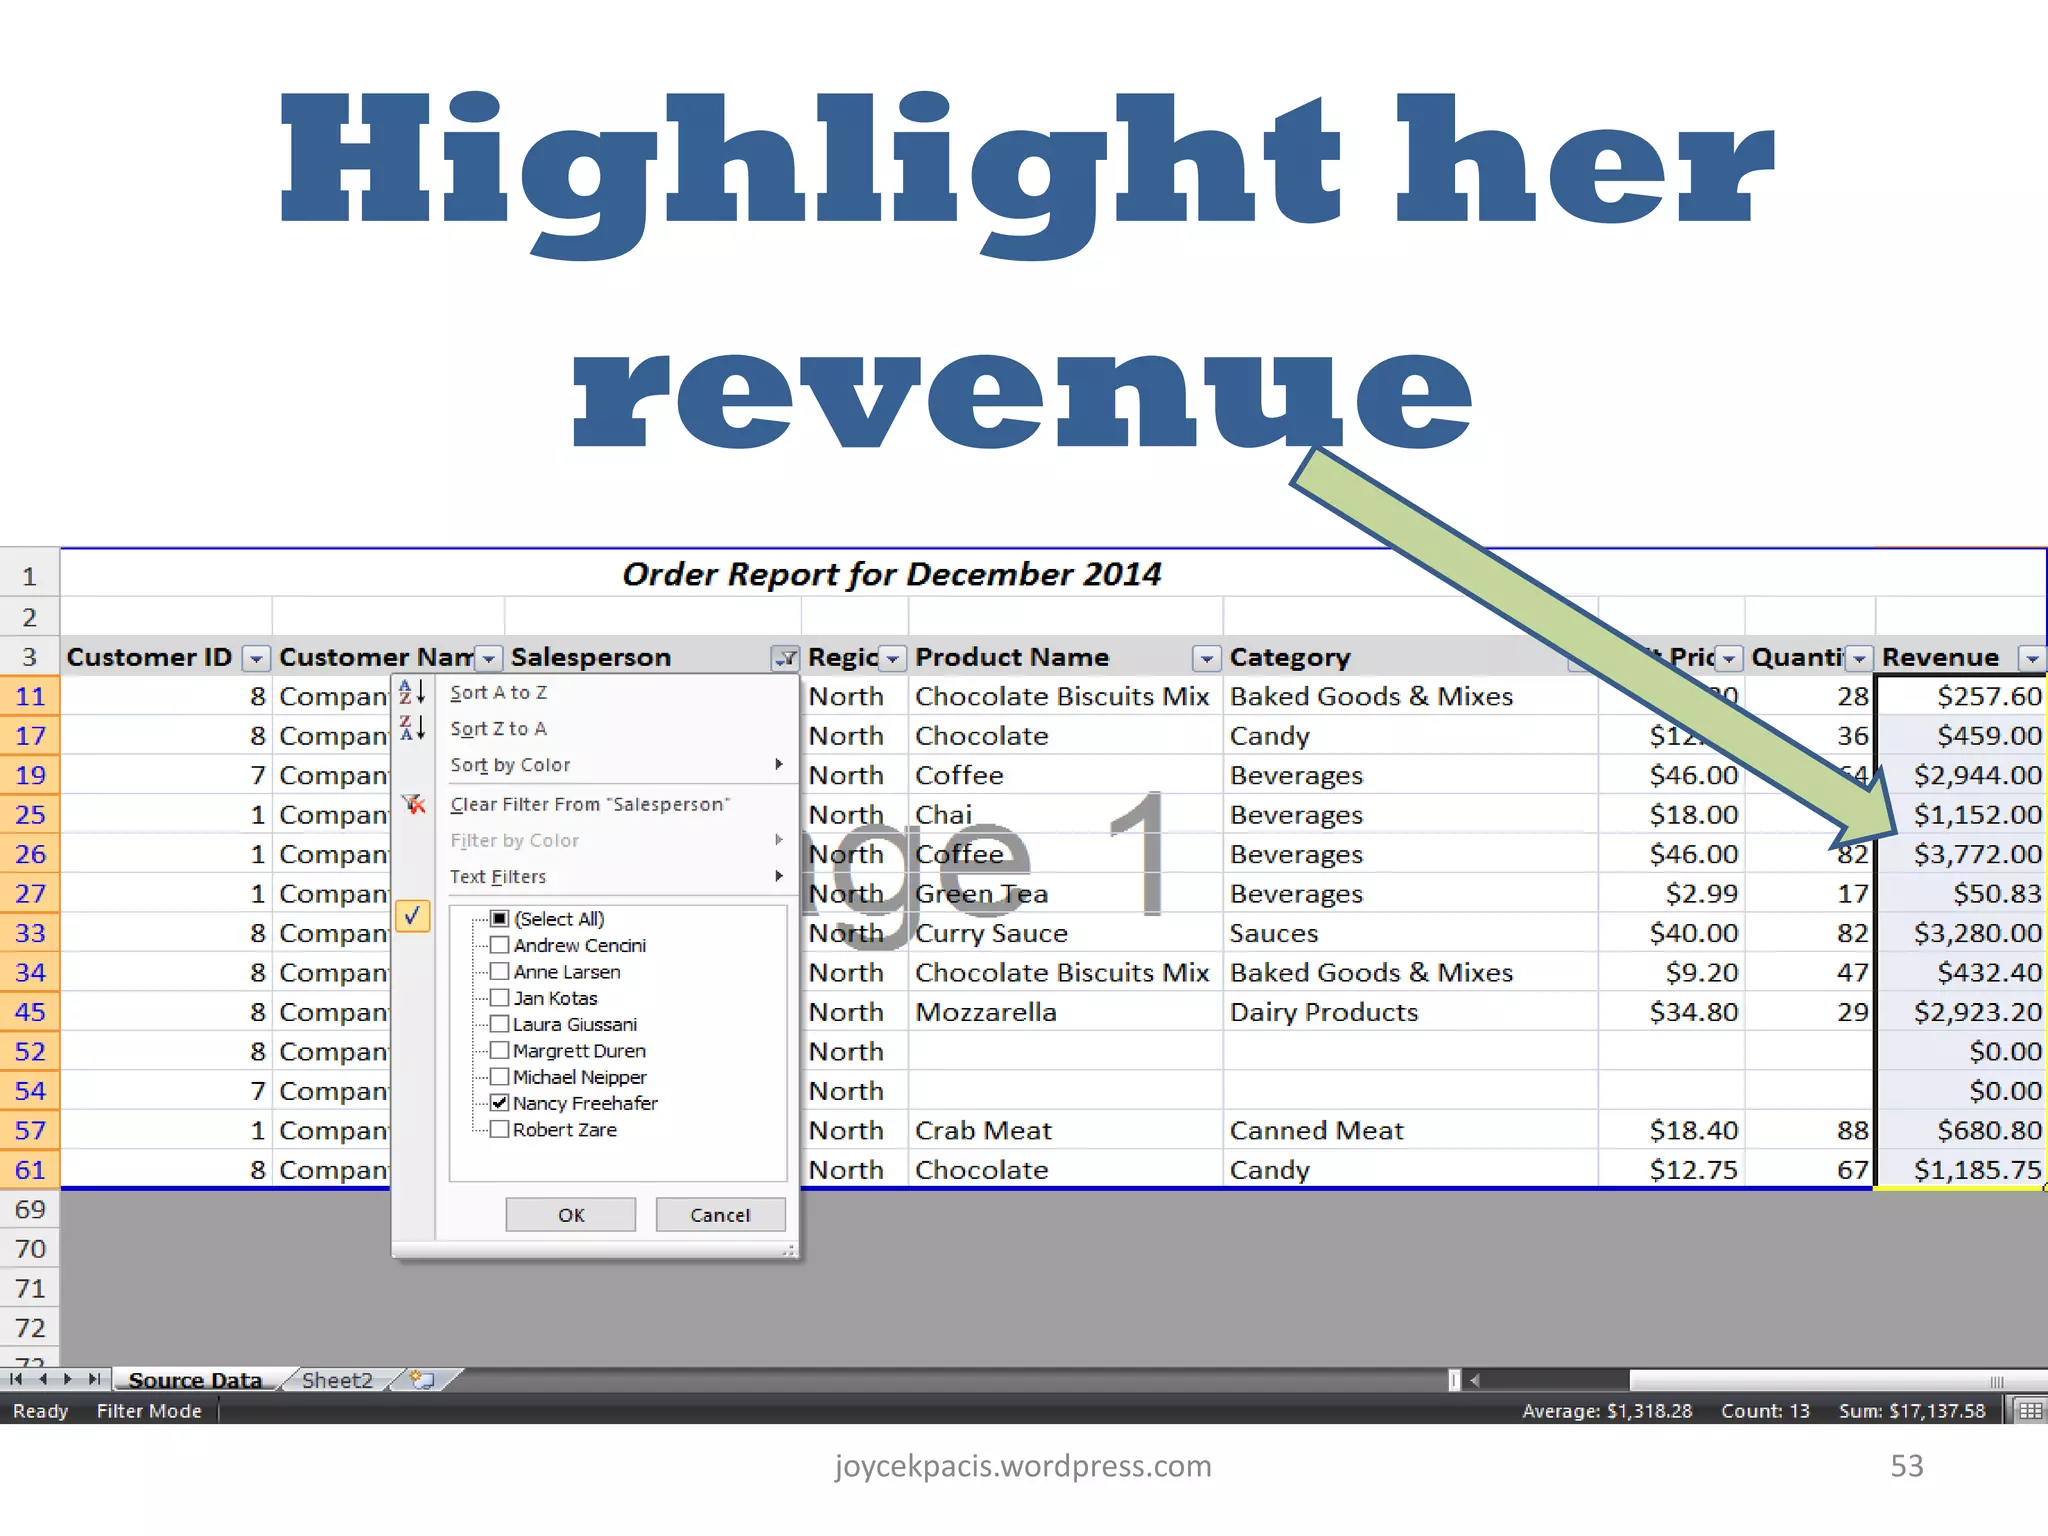2048x1536 pixels.
Task: Click the Normal view icon in status bar
Action: tap(2030, 1411)
